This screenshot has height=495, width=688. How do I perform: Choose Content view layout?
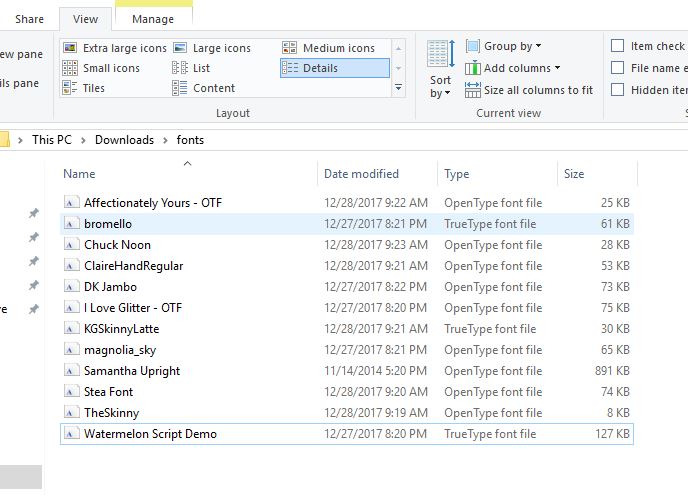tap(204, 88)
